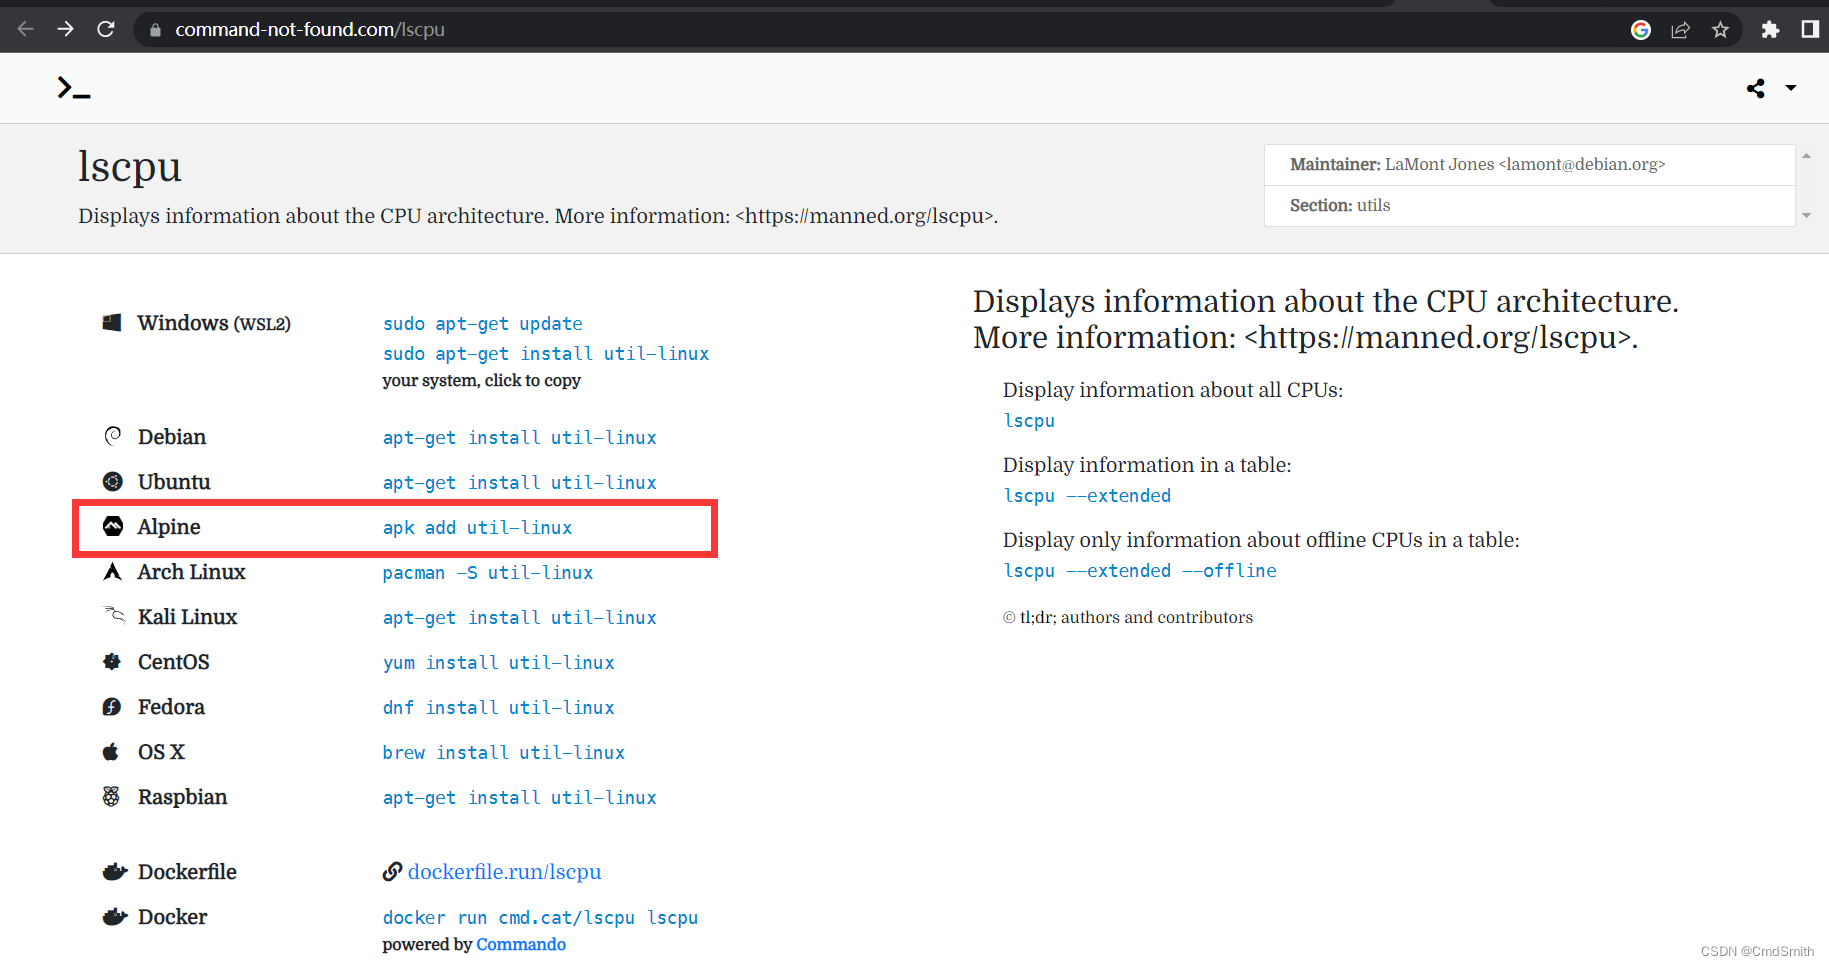Select the 'Fedora' label
1829x966 pixels.
(171, 707)
